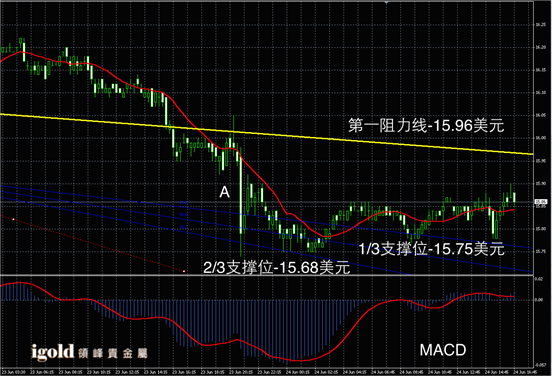Click the 0.00 level on MACD scale
552x376 pixels.
tap(539, 300)
